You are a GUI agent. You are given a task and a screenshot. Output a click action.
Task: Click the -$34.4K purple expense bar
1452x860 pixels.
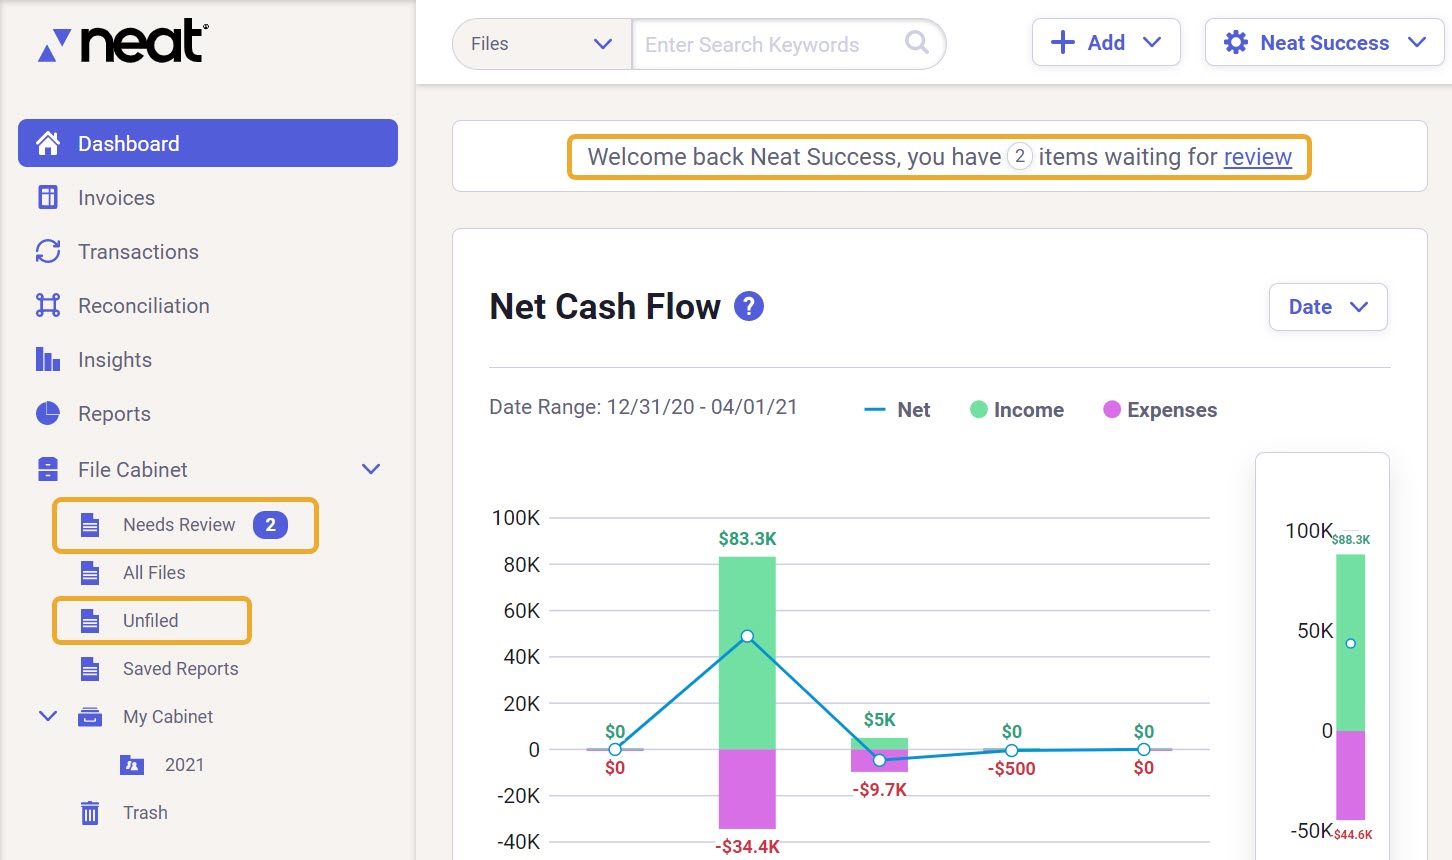(x=747, y=789)
